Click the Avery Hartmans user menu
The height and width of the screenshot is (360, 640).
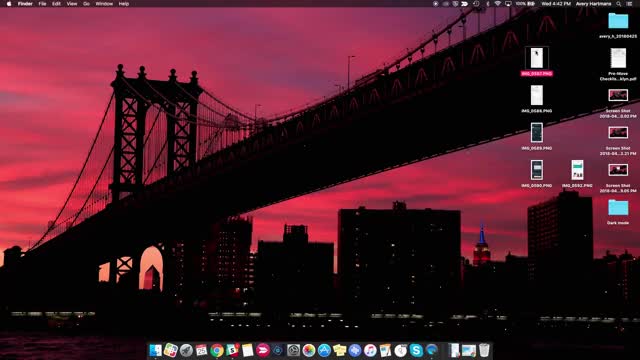click(x=593, y=4)
